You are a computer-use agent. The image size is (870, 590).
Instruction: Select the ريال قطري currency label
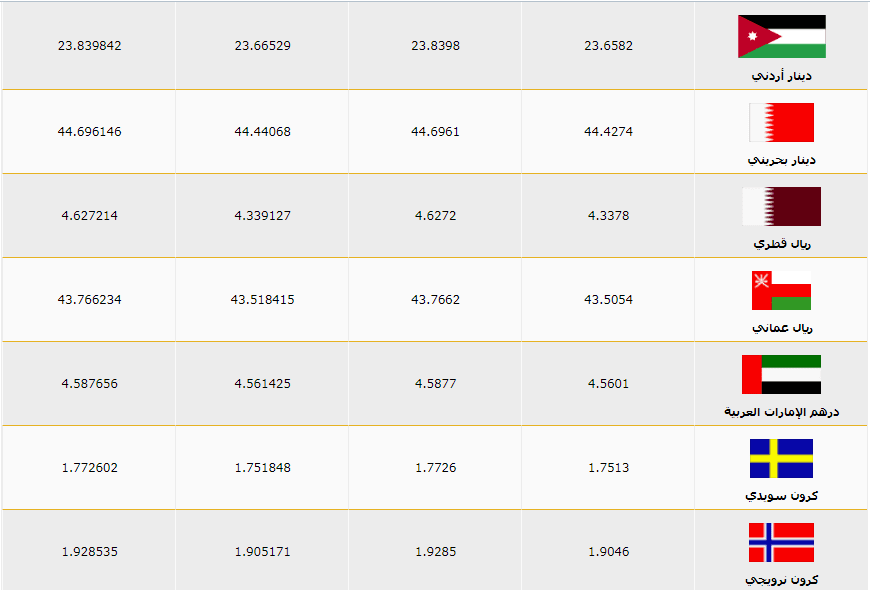(781, 244)
